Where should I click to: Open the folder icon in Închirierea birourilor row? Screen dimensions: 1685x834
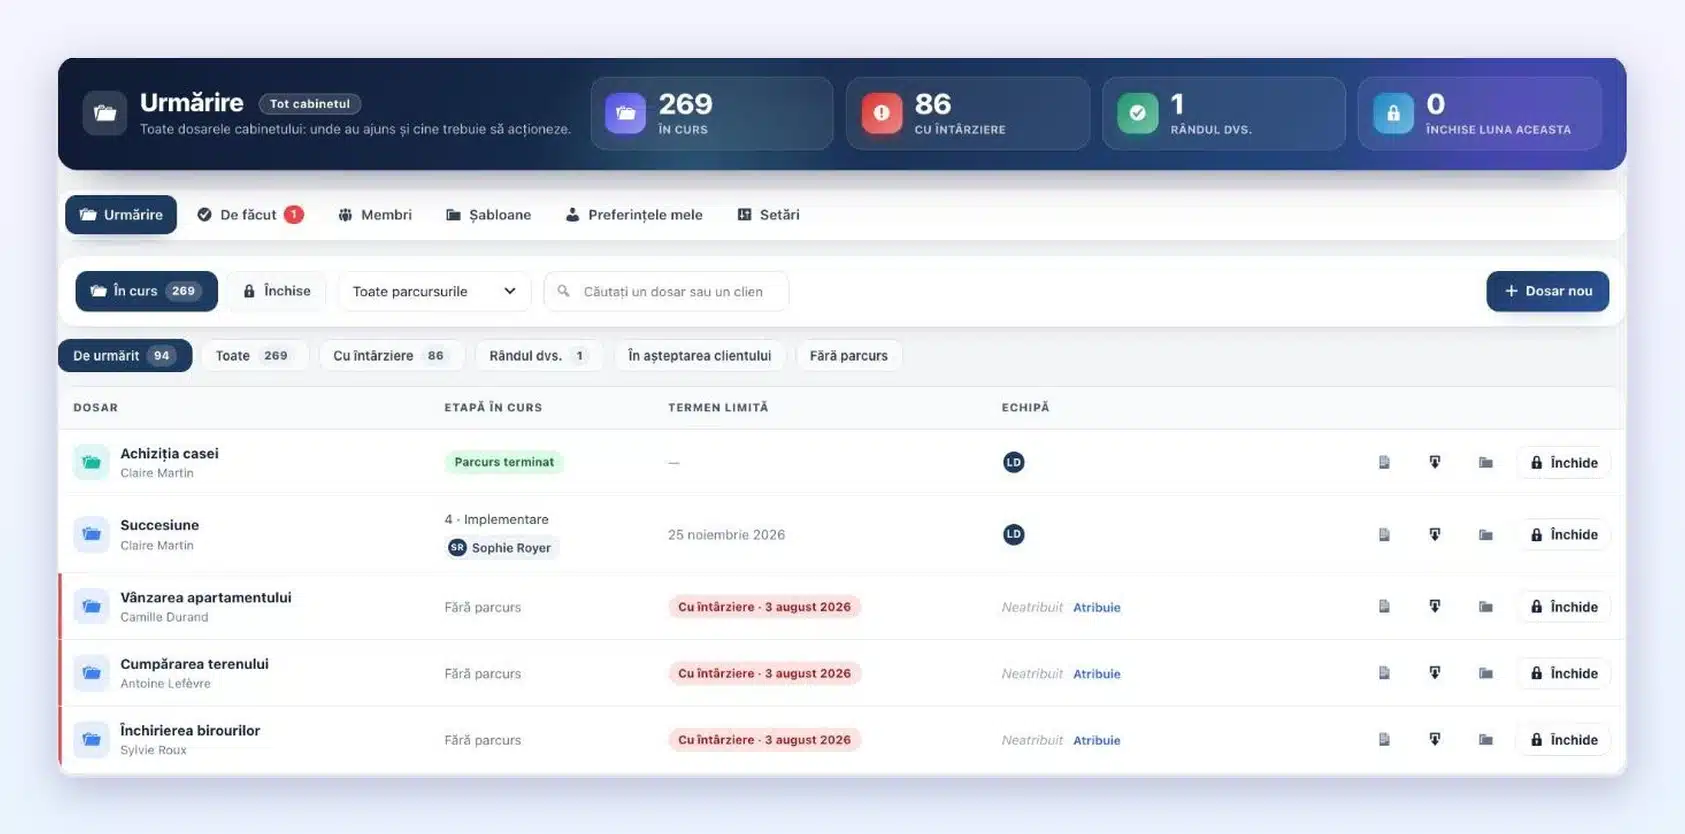coord(1486,739)
